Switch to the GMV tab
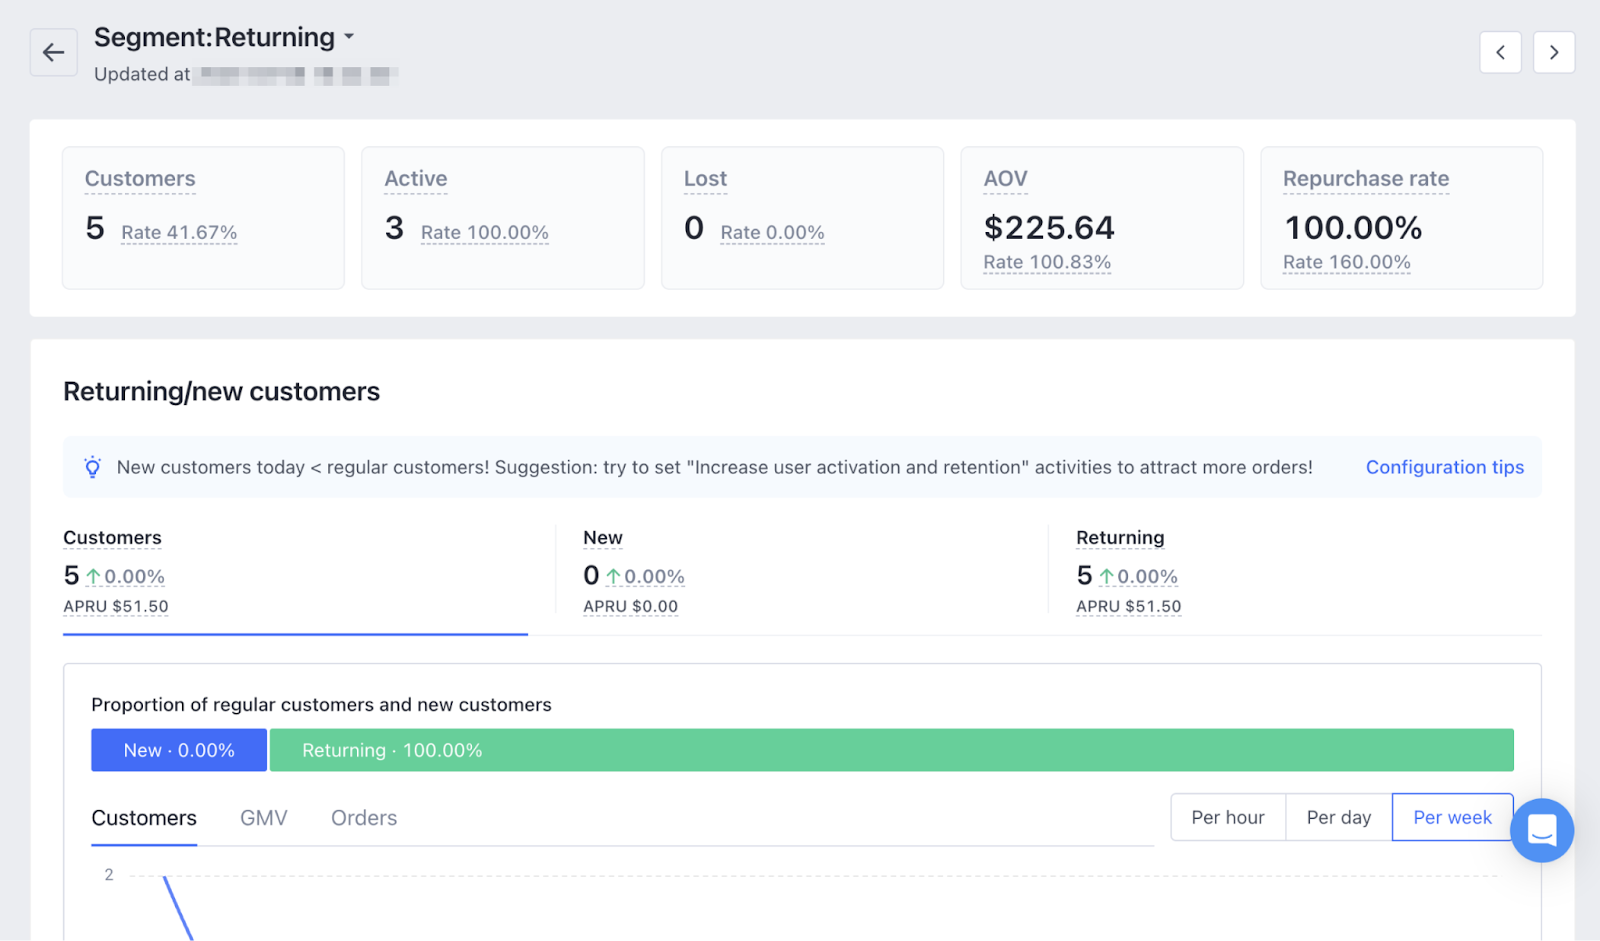This screenshot has width=1600, height=941. 264,818
